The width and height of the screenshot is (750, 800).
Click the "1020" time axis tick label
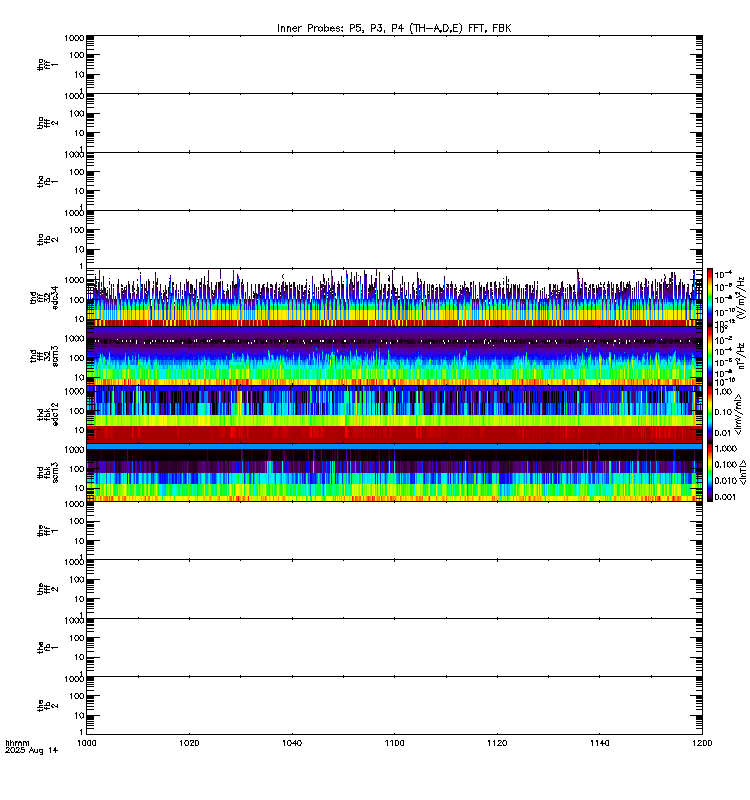[x=189, y=743]
